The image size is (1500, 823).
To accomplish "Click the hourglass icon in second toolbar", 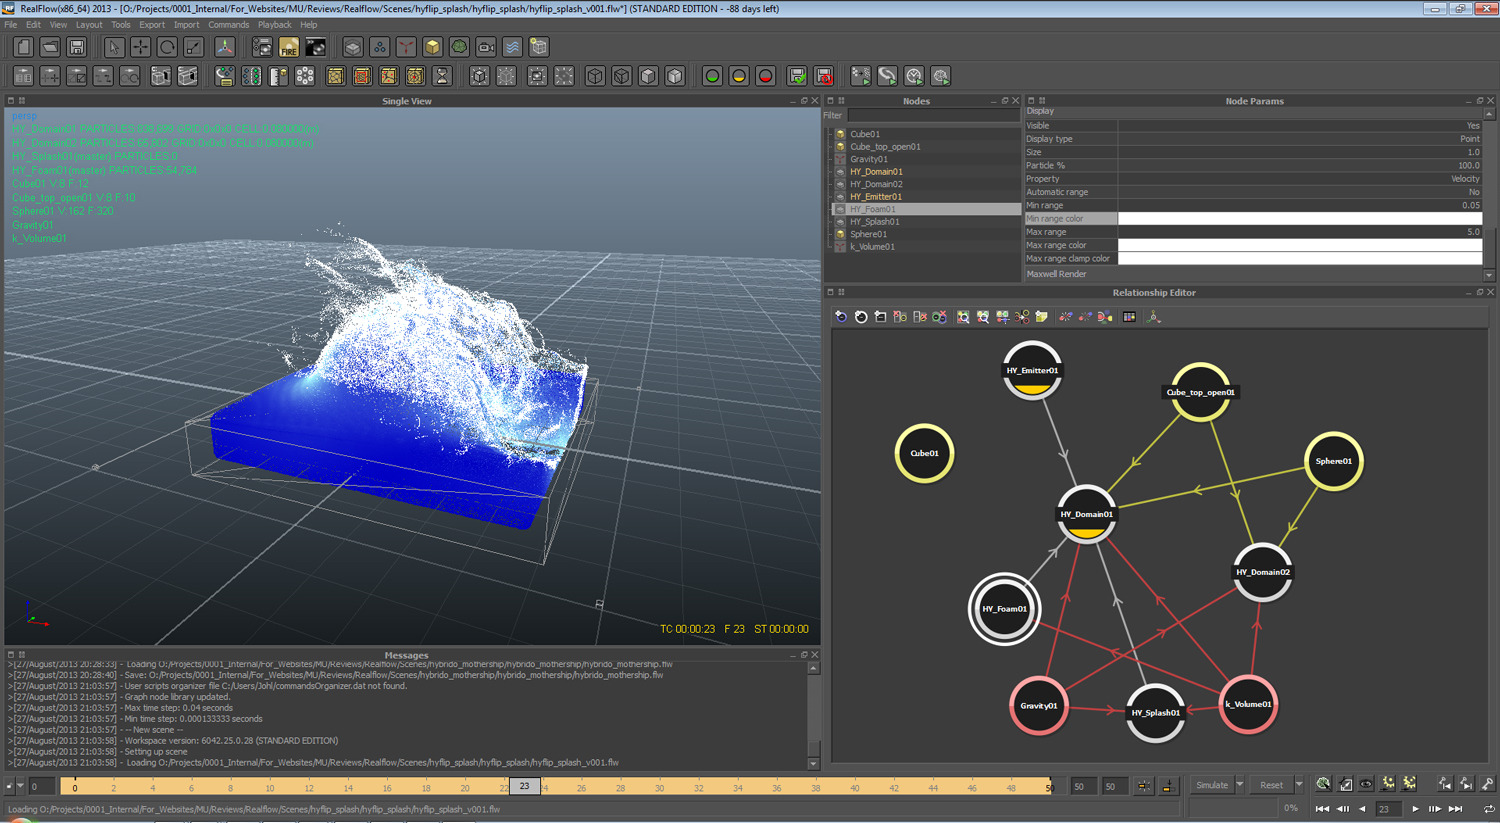I will (x=442, y=76).
